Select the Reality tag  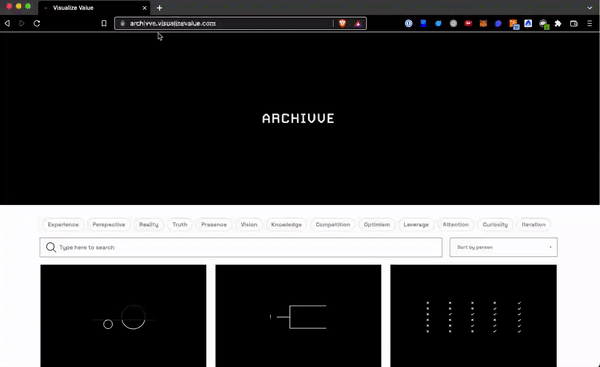click(x=148, y=225)
